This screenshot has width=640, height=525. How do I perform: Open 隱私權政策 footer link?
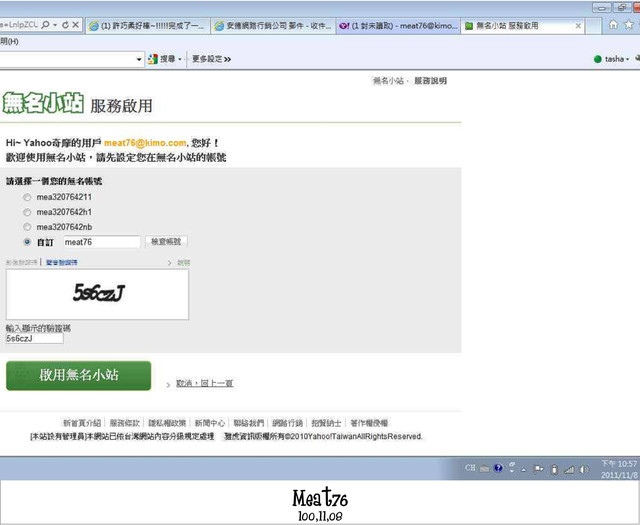(x=167, y=423)
